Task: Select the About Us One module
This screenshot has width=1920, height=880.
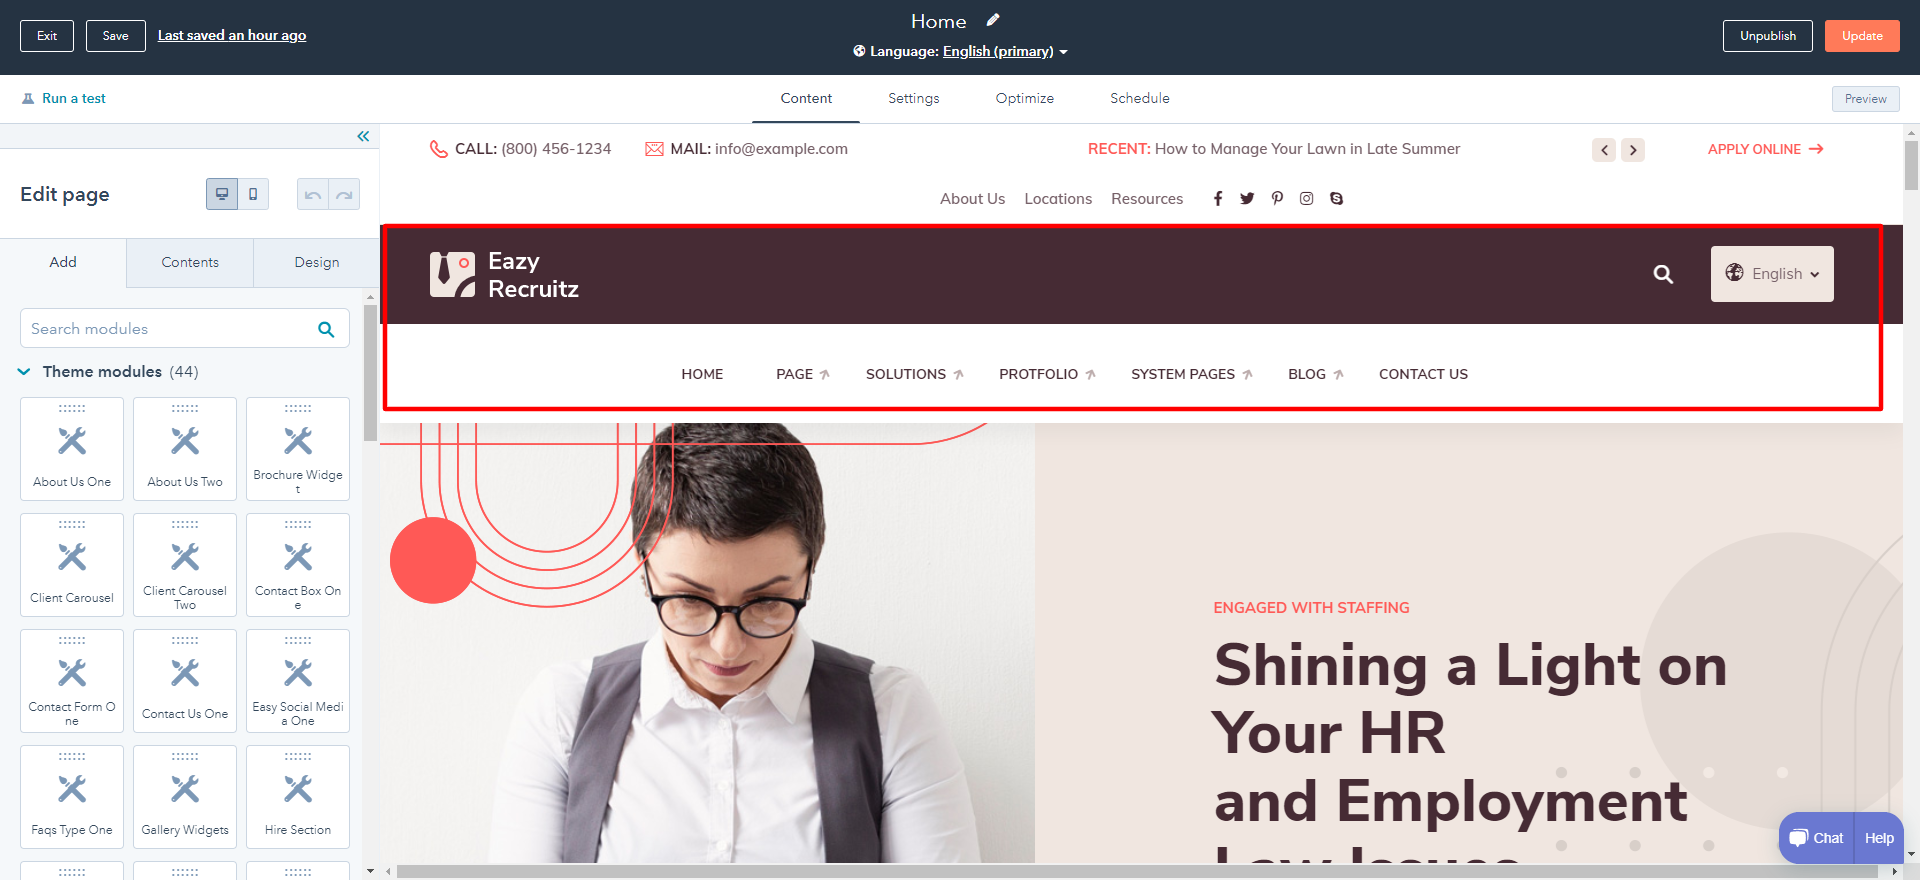Action: (72, 449)
